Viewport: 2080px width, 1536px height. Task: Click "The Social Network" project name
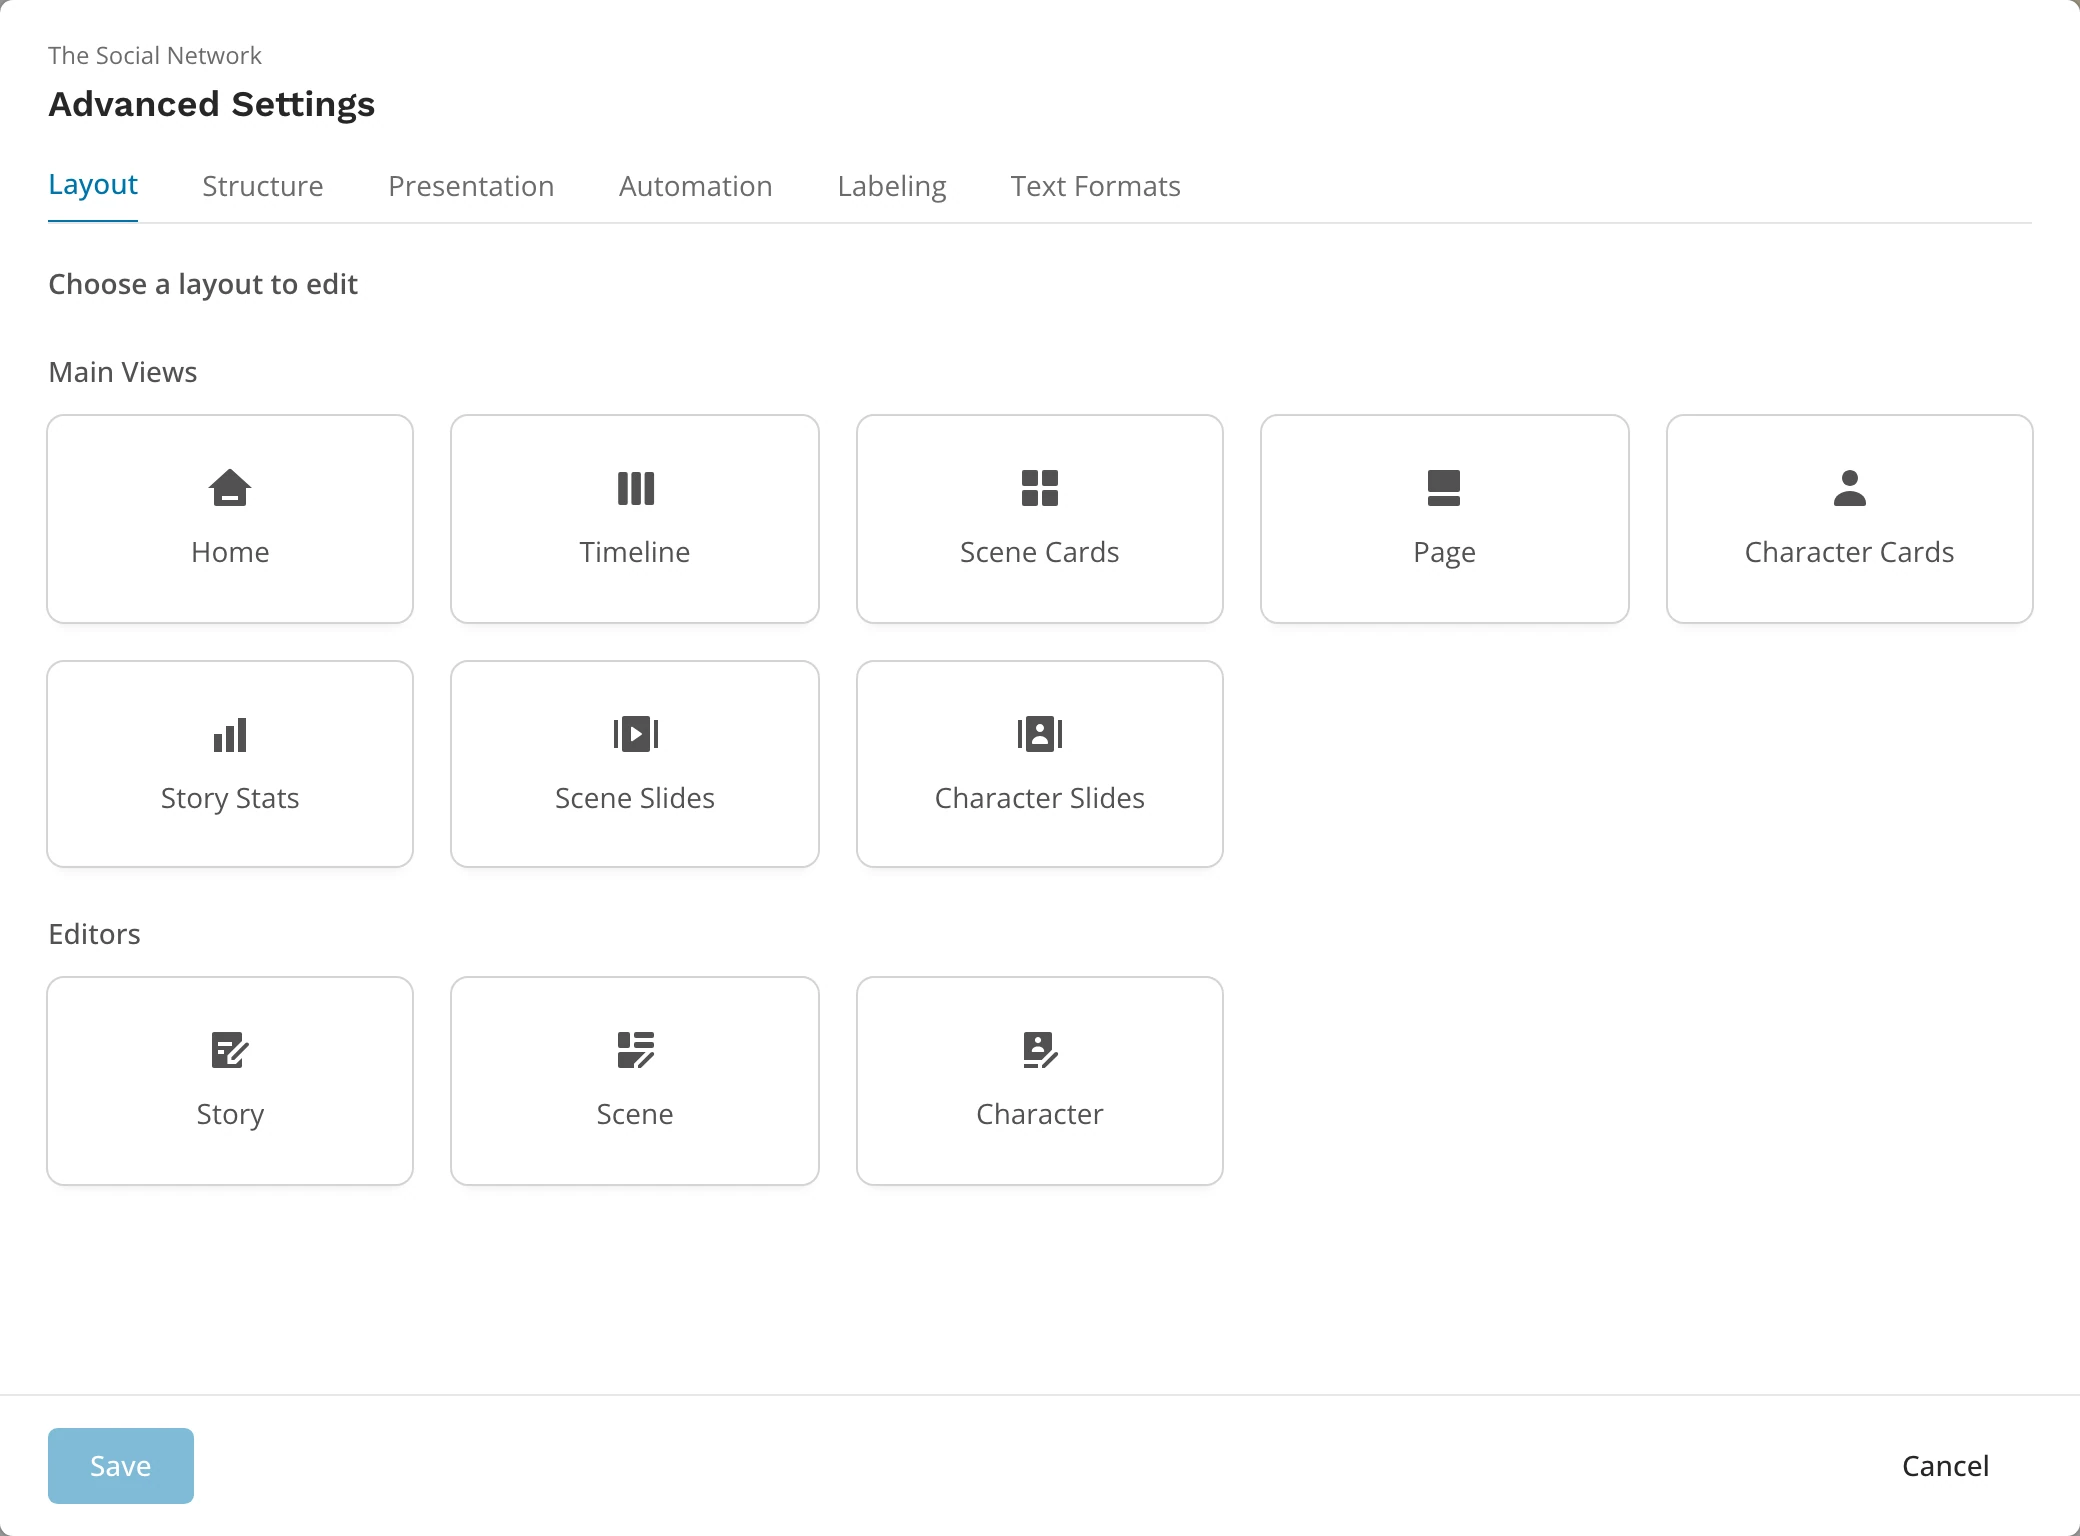click(x=155, y=56)
